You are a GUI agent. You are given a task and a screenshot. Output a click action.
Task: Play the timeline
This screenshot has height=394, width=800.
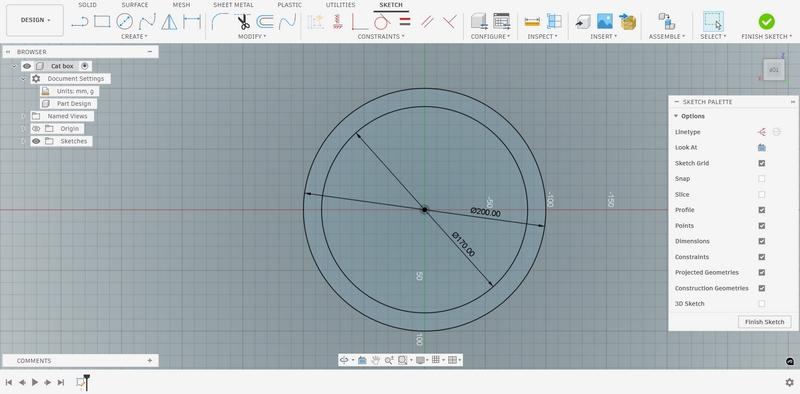[x=35, y=382]
